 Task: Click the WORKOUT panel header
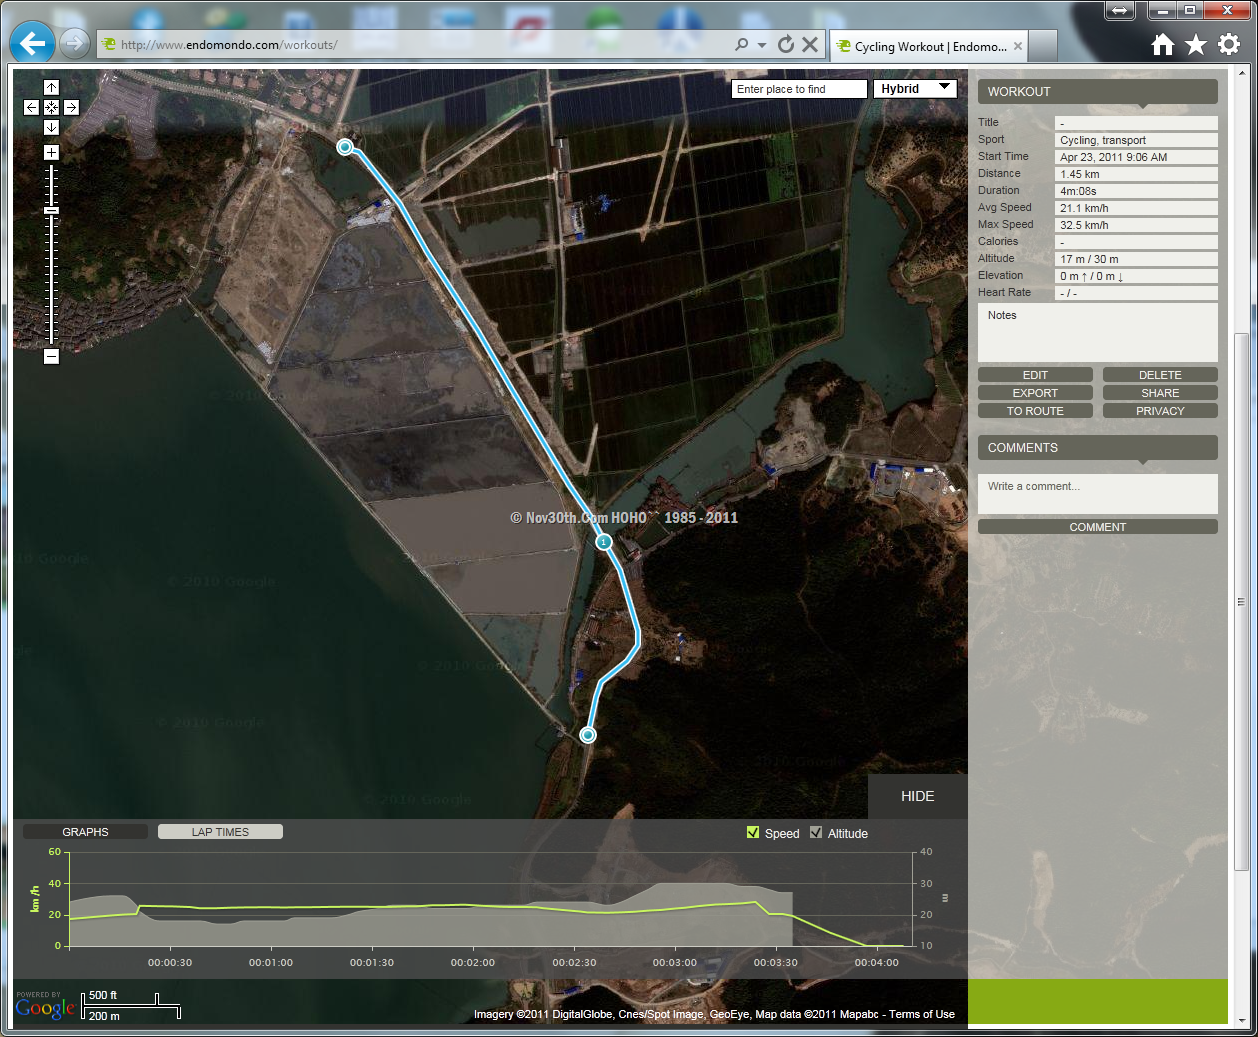click(1098, 91)
